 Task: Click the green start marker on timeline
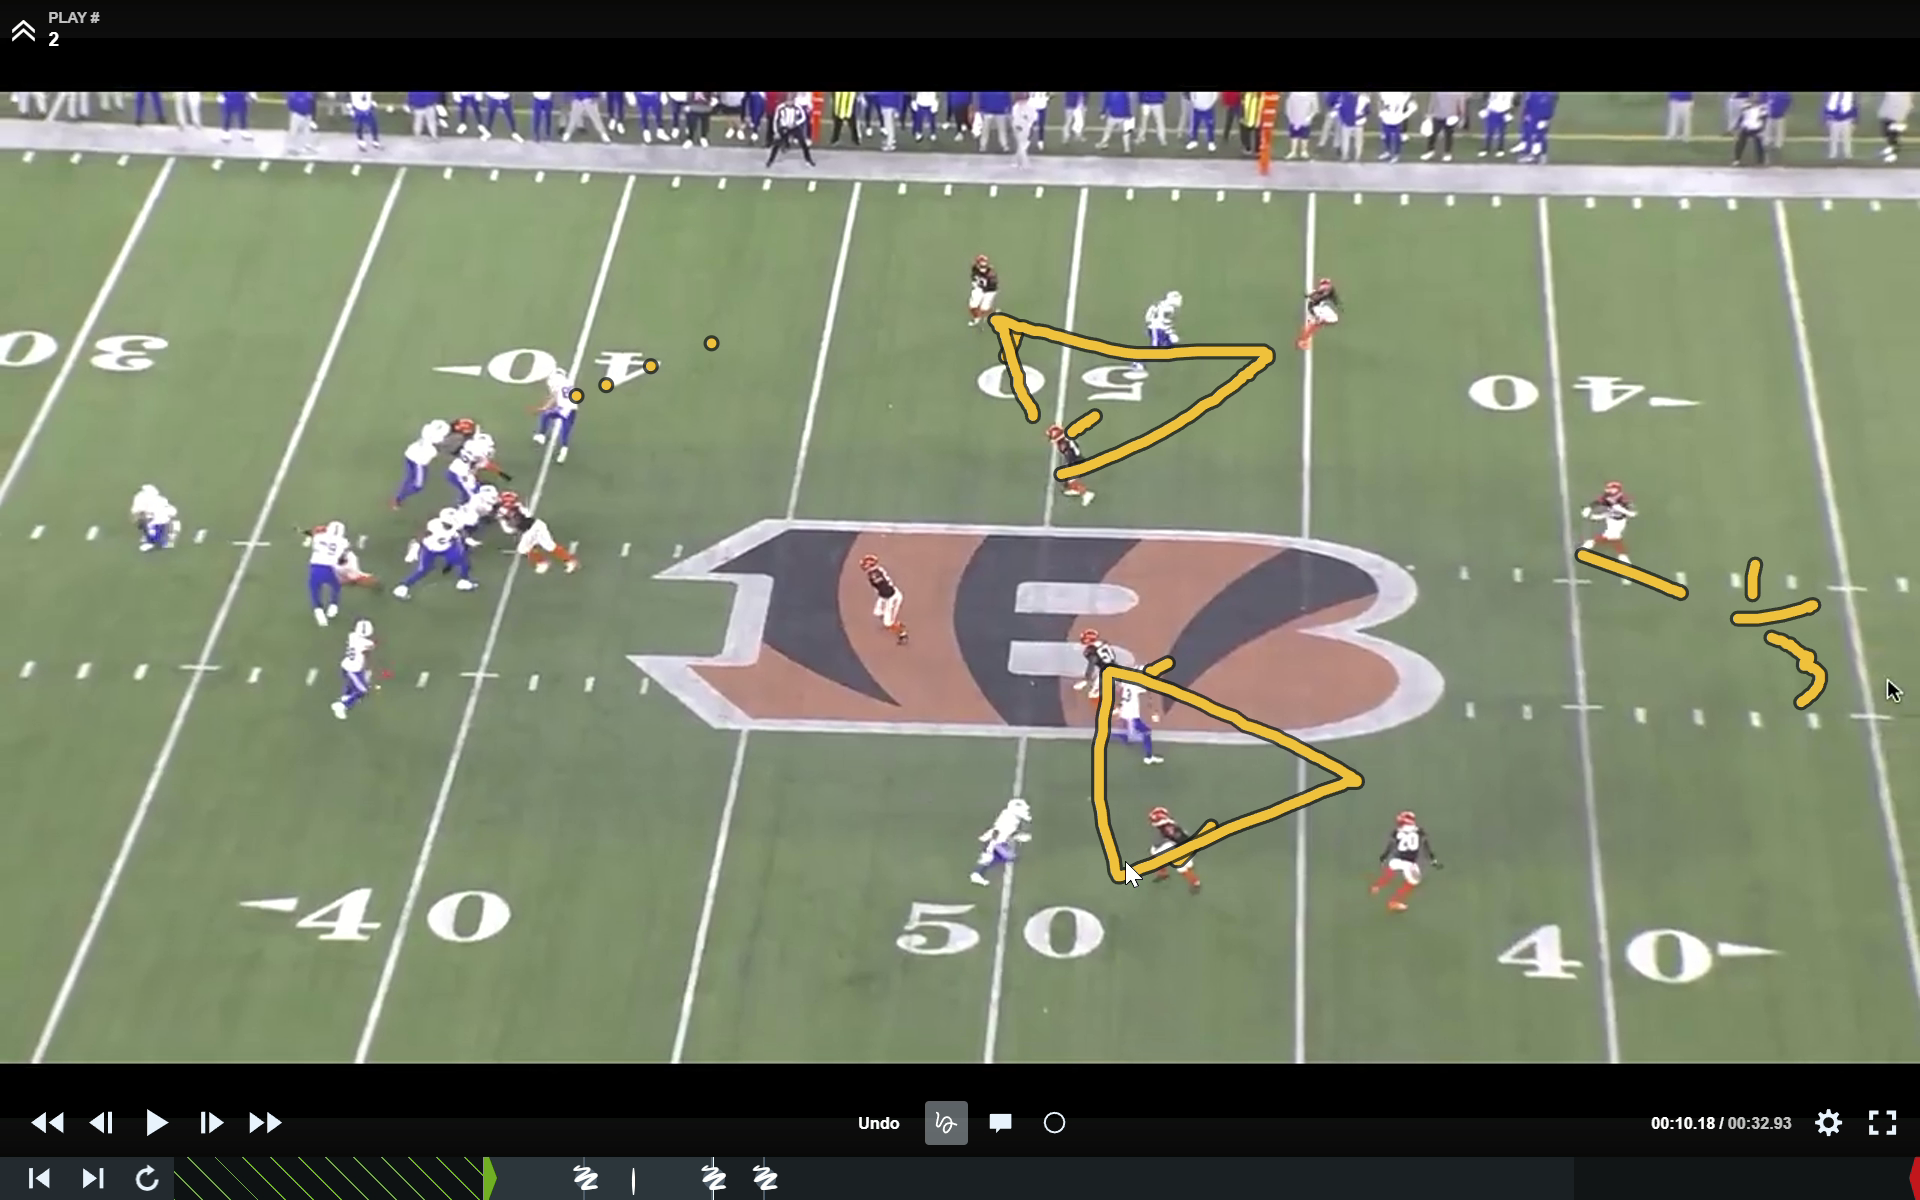(x=489, y=1179)
